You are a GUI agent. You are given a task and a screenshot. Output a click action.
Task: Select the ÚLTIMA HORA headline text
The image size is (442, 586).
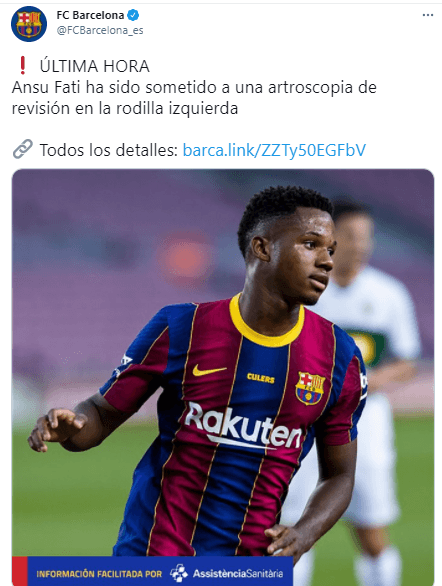click(95, 67)
